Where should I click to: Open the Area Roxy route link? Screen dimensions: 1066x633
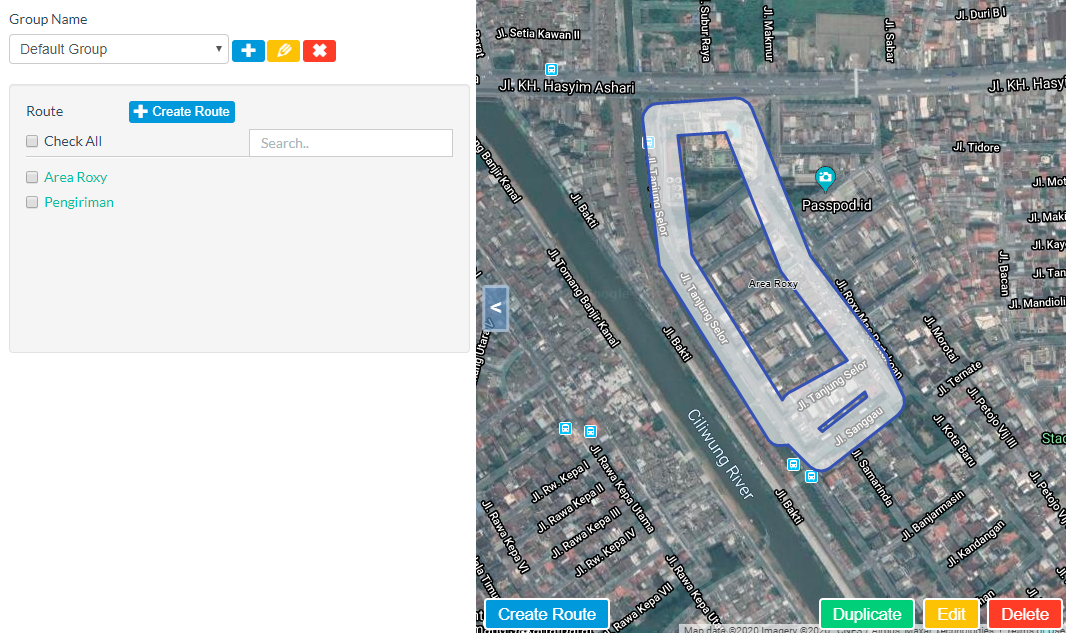pos(76,177)
